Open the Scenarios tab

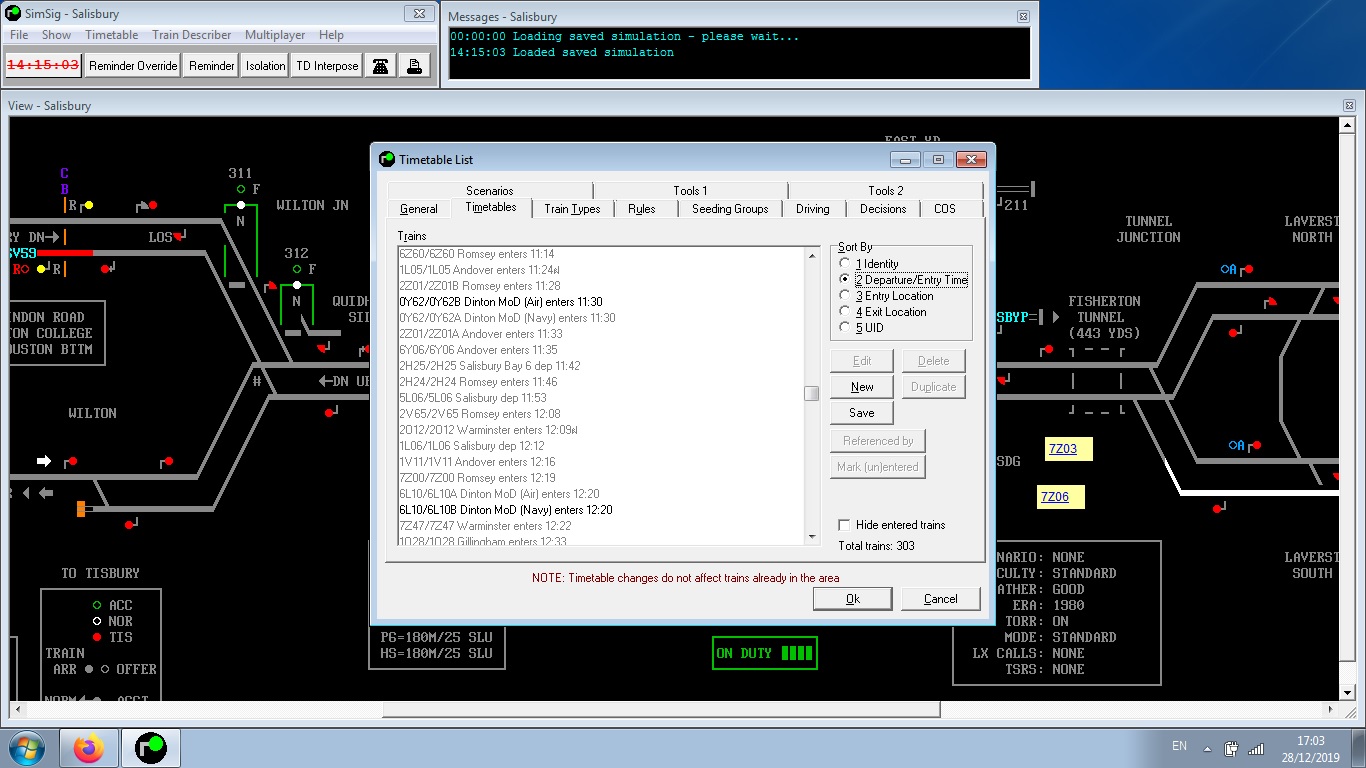coord(489,191)
